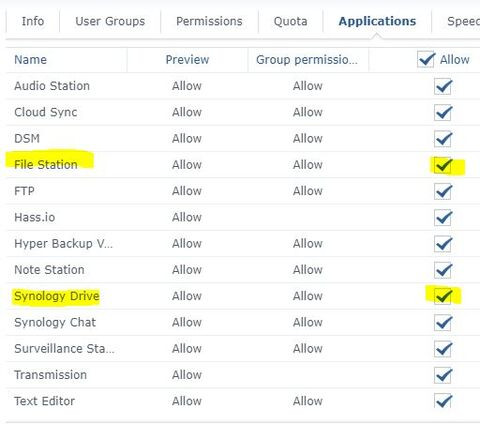The image size is (480, 424).
Task: Select the Quota tab
Action: click(x=290, y=21)
